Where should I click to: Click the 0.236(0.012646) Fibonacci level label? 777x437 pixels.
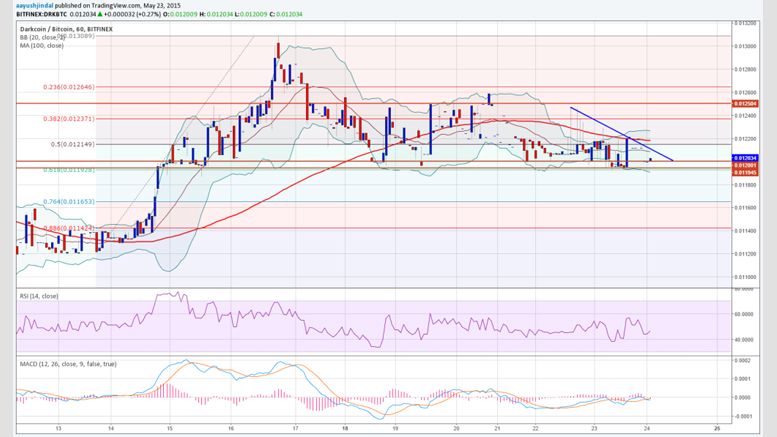click(x=69, y=87)
